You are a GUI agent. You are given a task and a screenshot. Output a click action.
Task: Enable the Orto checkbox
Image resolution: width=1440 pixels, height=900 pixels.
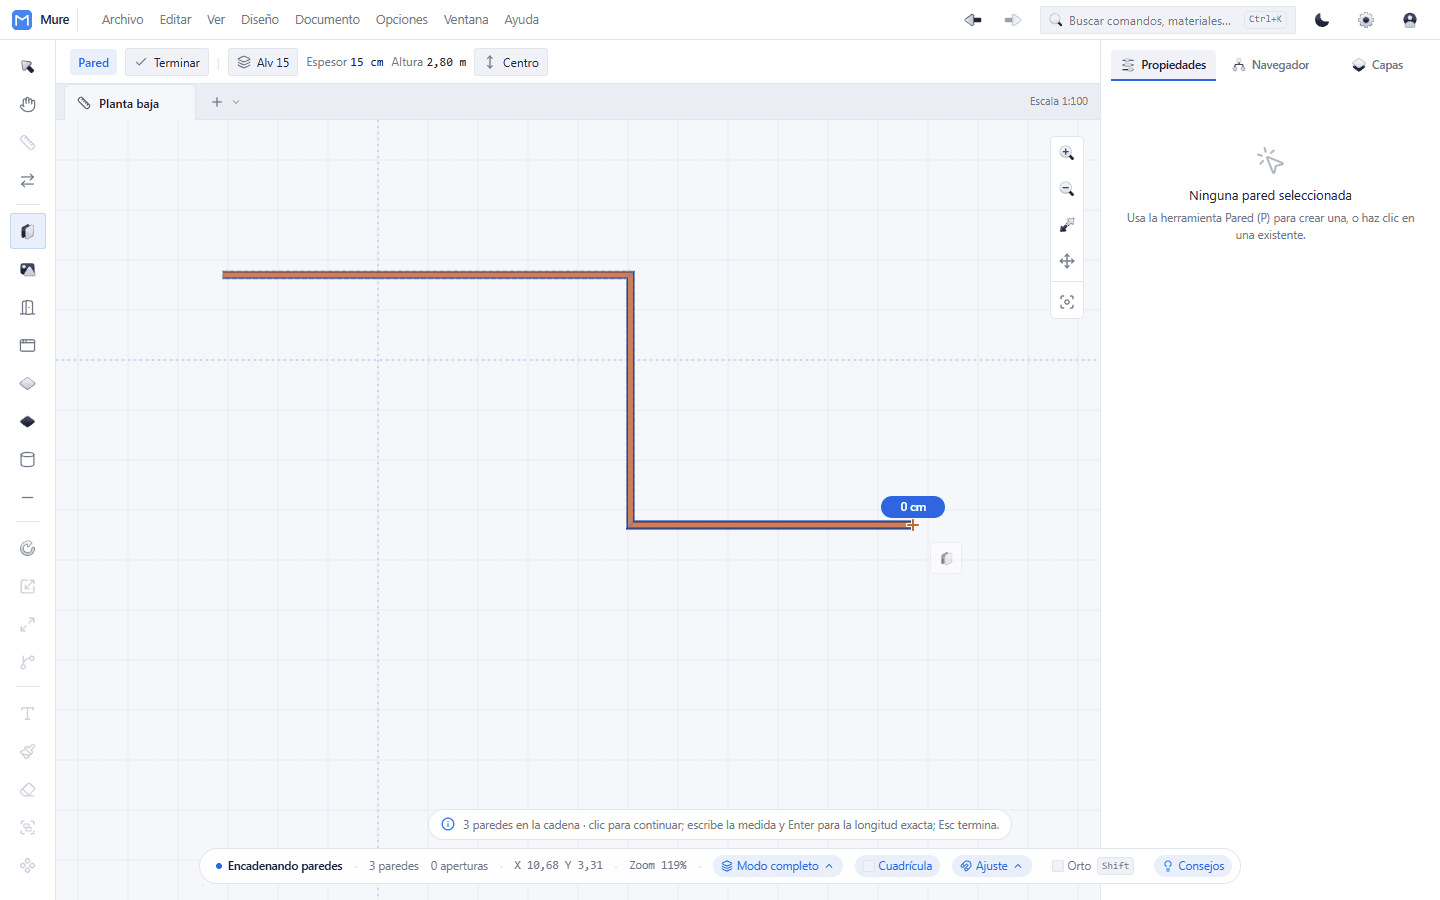point(1057,866)
